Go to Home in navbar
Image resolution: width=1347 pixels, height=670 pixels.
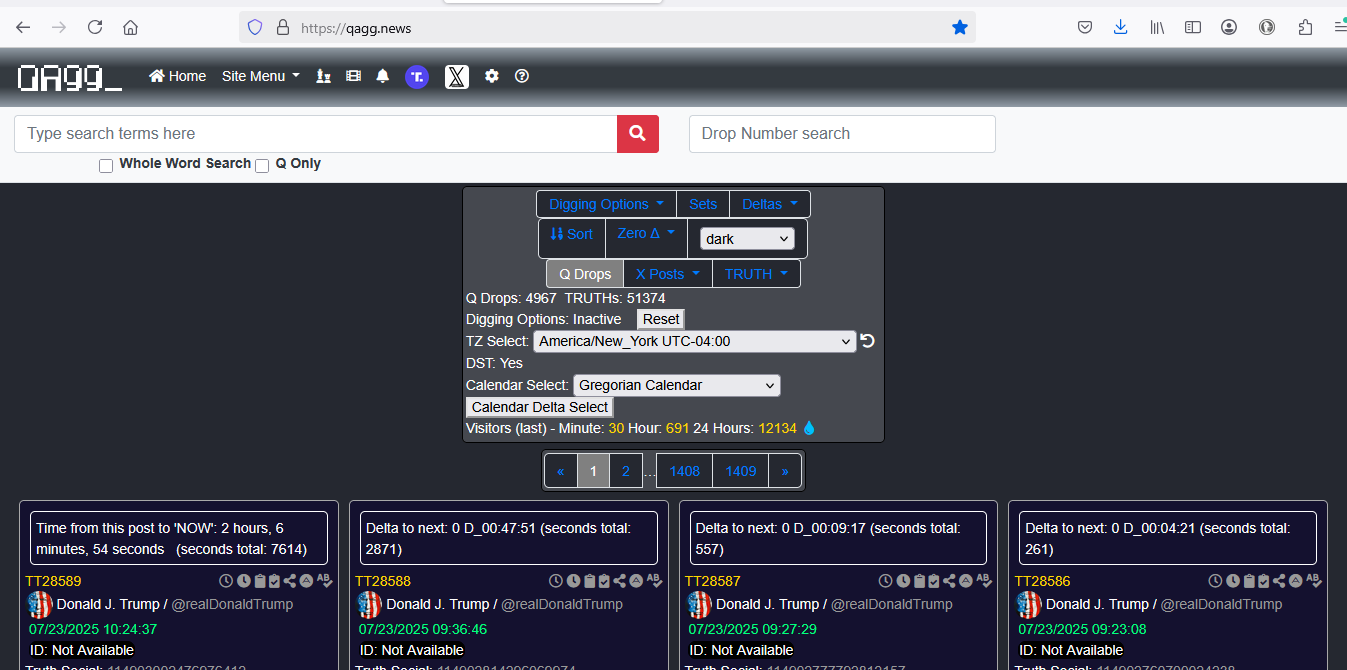(178, 76)
